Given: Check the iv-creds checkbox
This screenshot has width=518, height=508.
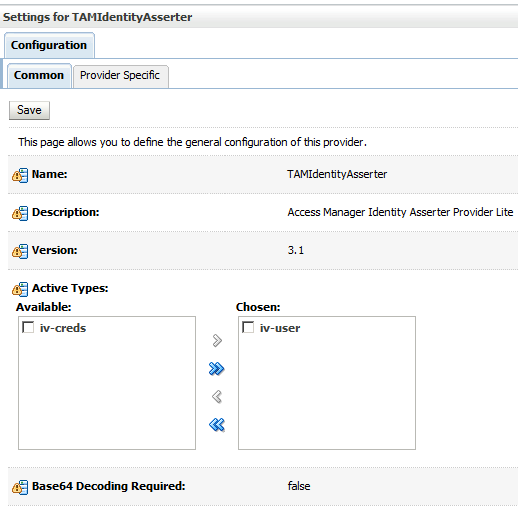Looking at the screenshot, I should (28, 327).
